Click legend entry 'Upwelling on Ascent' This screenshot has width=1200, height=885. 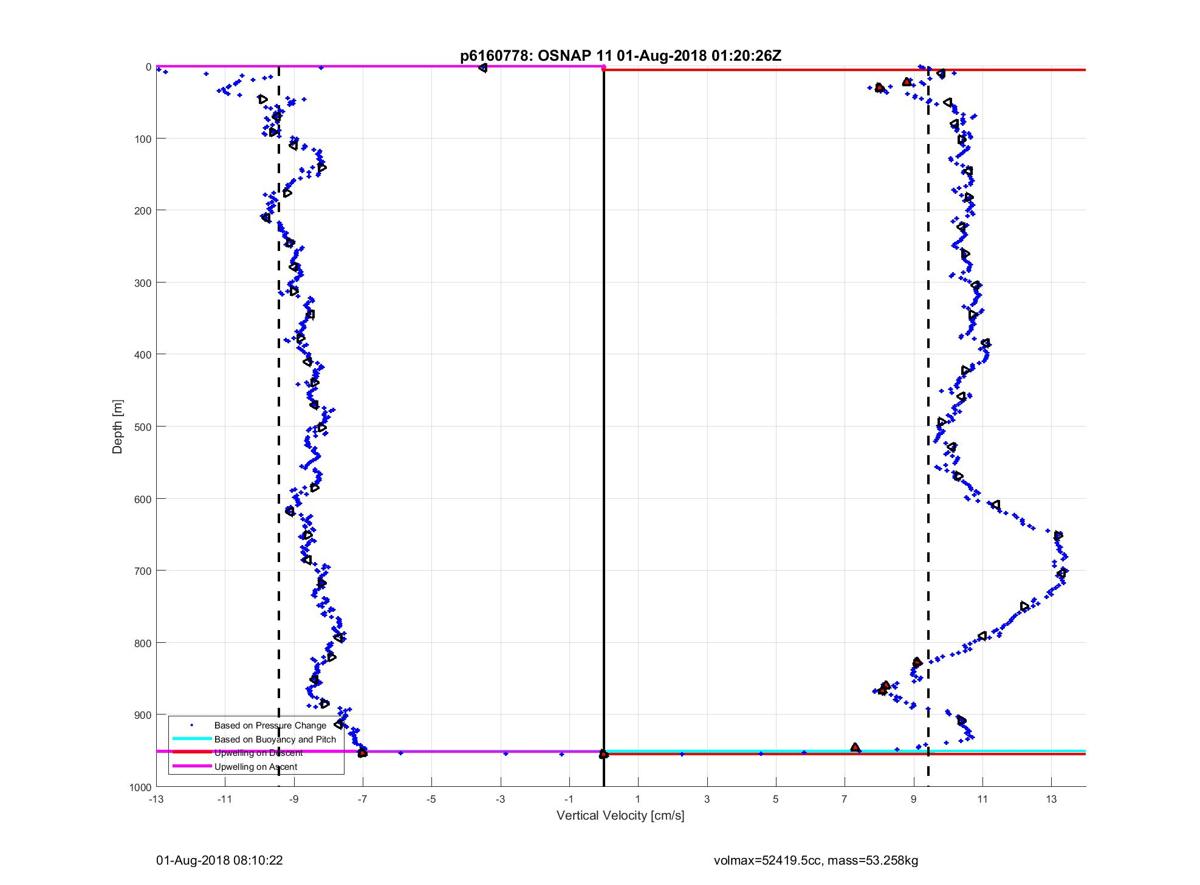255,766
